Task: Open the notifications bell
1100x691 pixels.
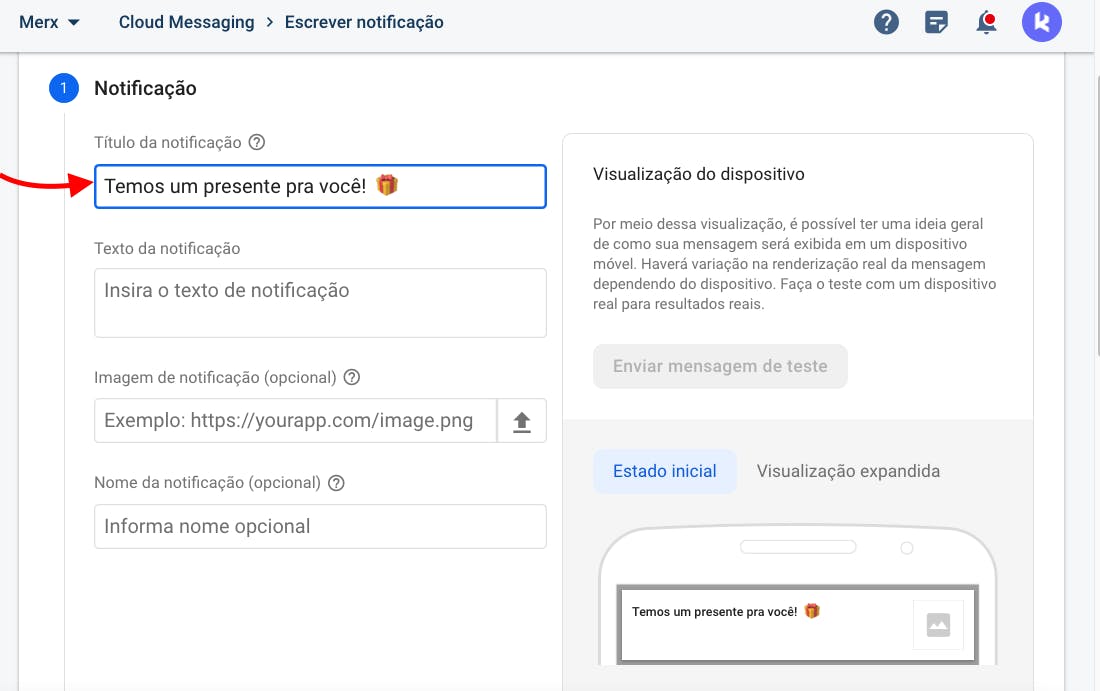Action: pyautogui.click(x=987, y=22)
